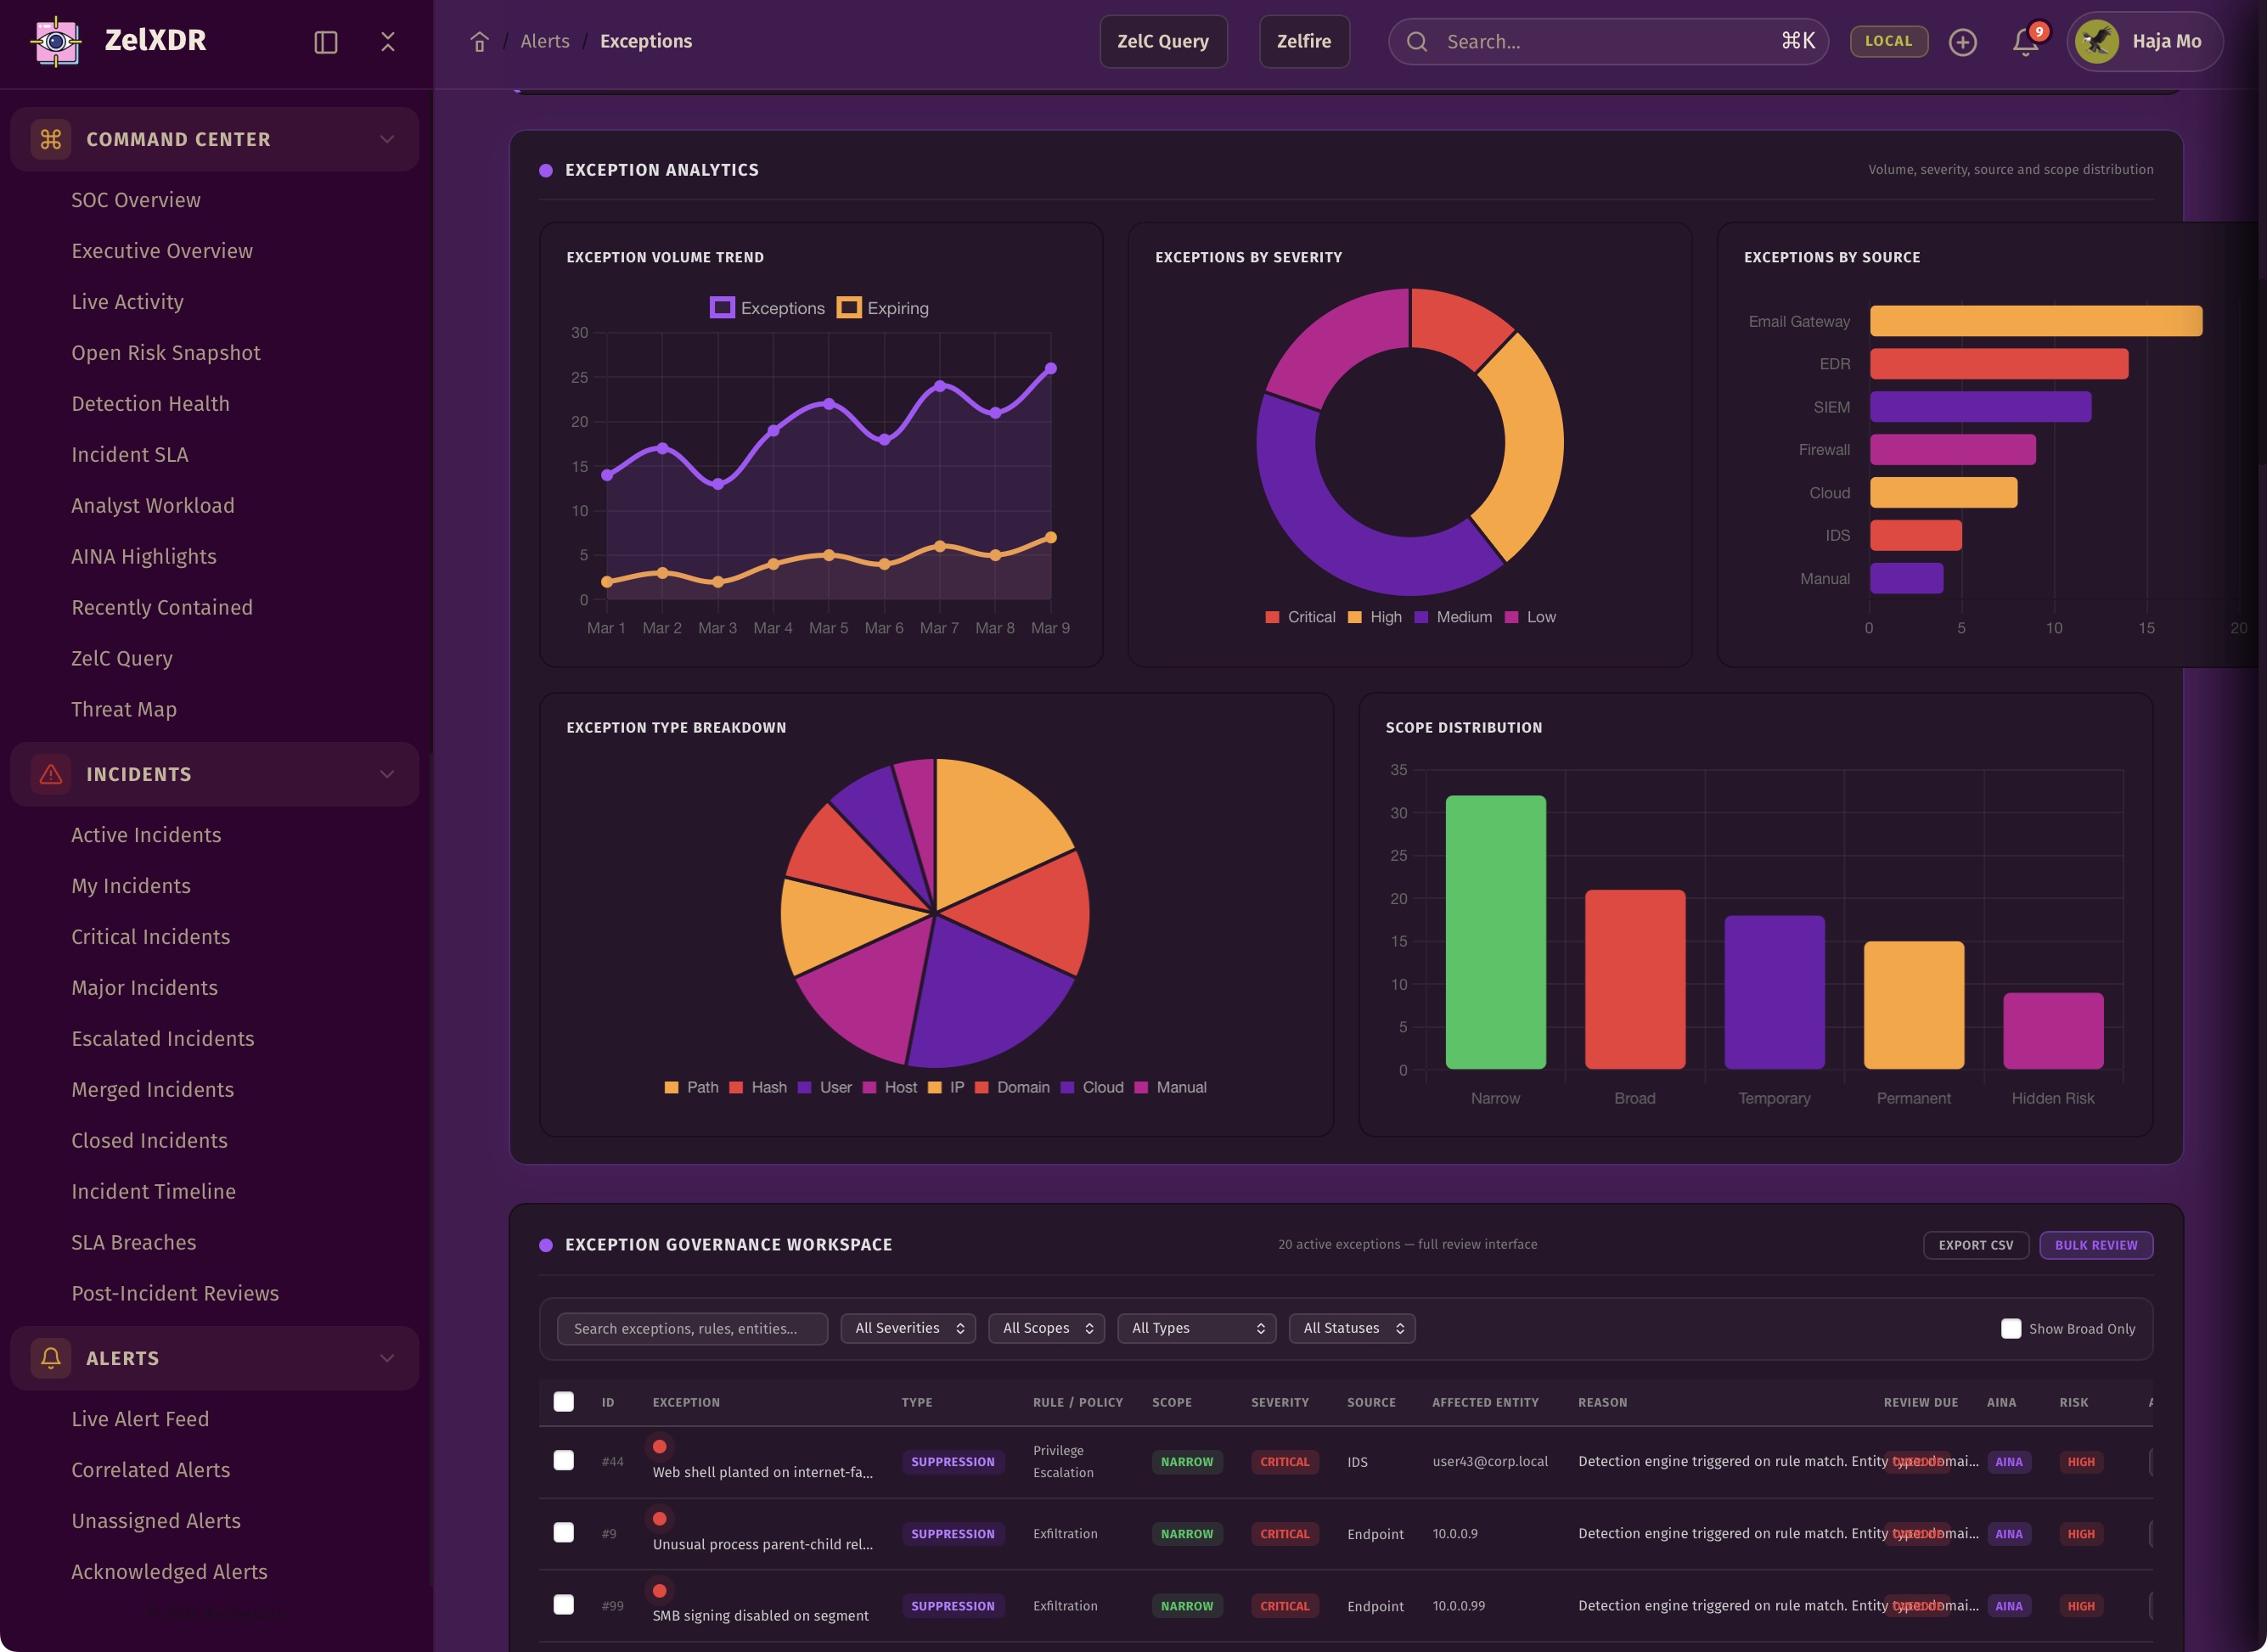Select the row checkbox for exception #44
2267x1652 pixels.
pos(564,1461)
